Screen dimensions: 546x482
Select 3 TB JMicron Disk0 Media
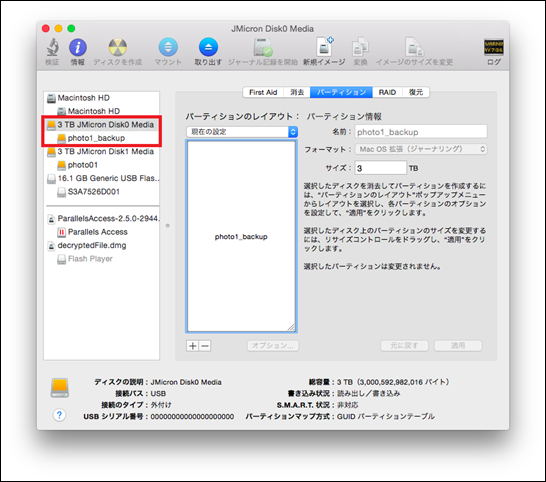(x=101, y=125)
